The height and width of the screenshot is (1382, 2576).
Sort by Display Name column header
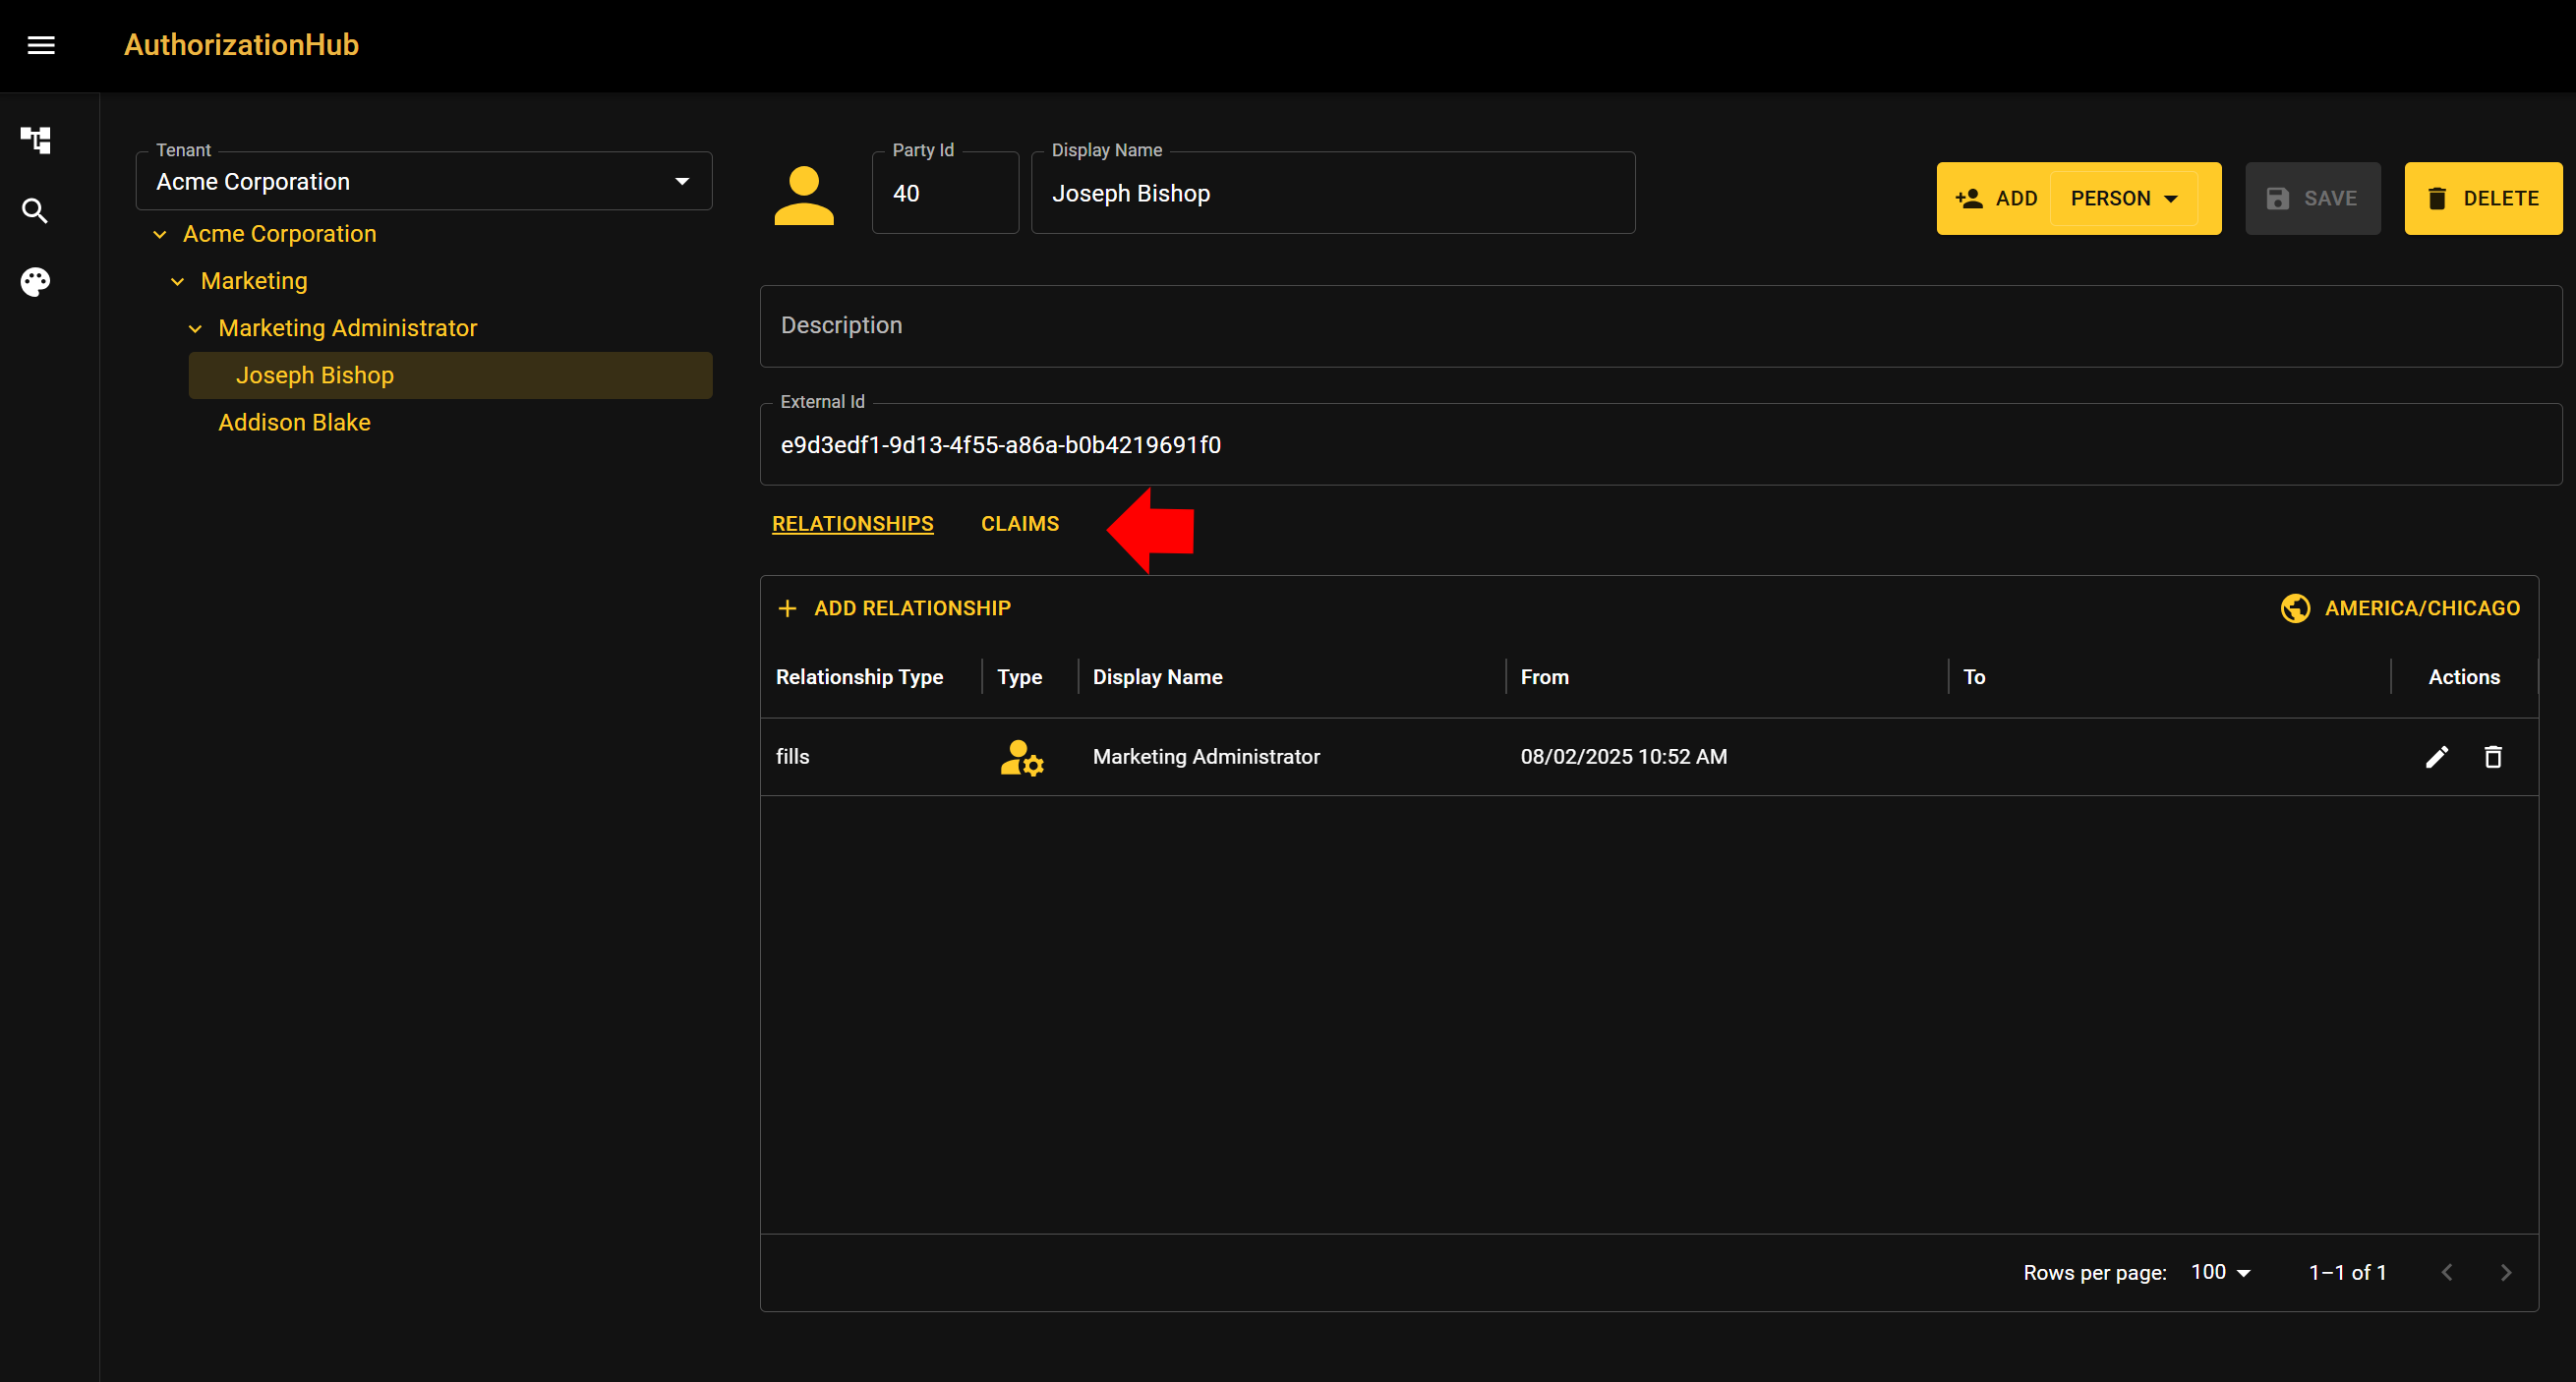[1157, 677]
